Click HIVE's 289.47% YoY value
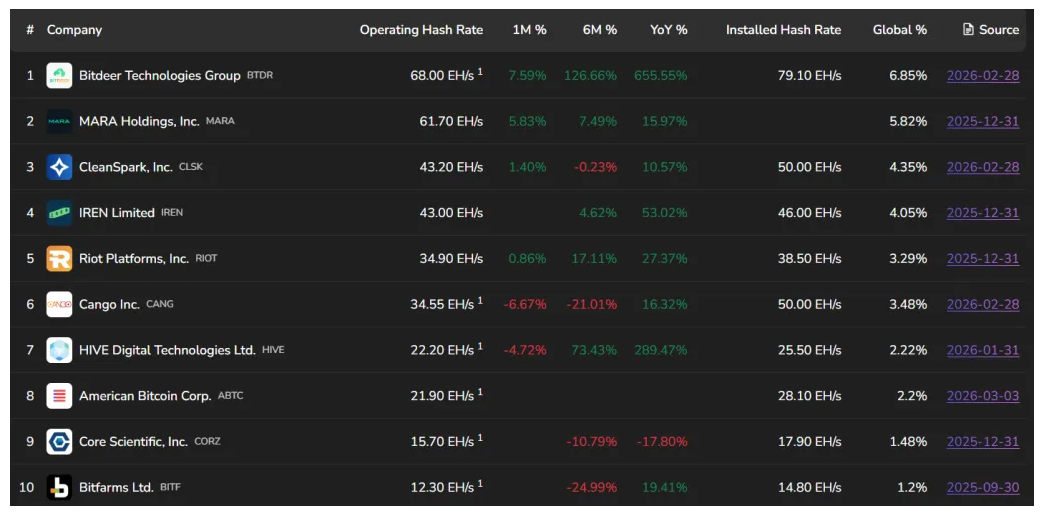 (x=660, y=350)
